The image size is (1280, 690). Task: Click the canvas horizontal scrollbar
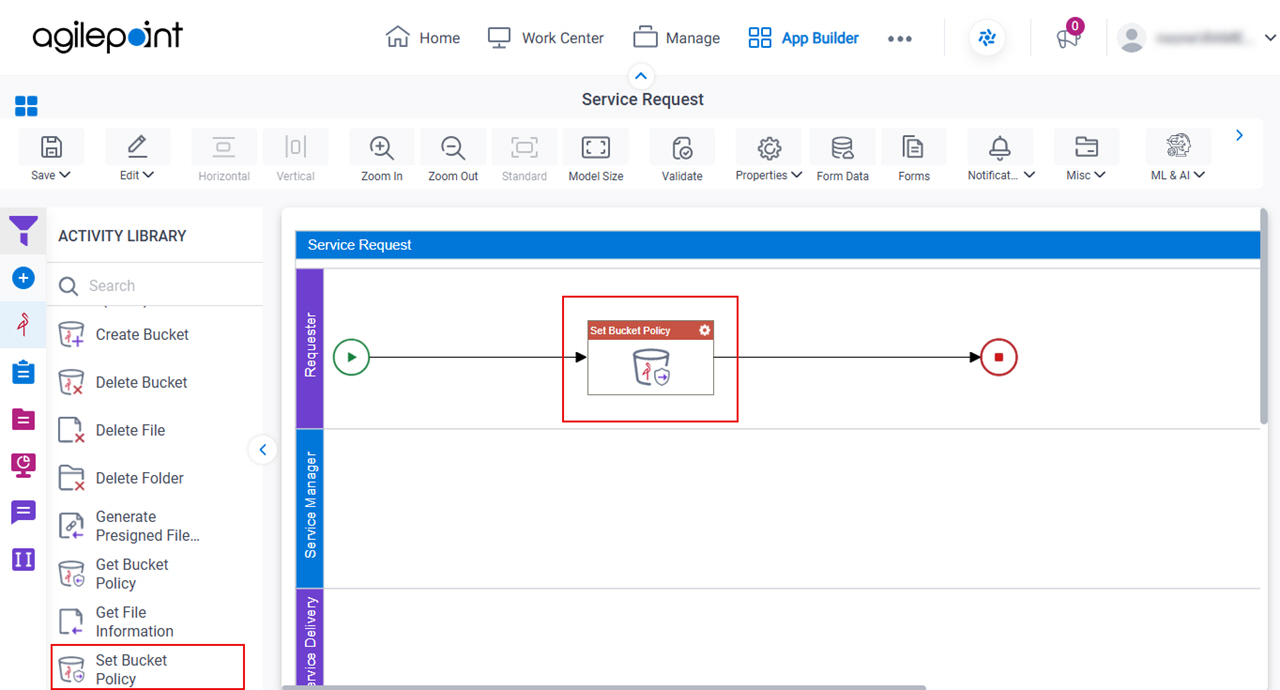pos(604,687)
